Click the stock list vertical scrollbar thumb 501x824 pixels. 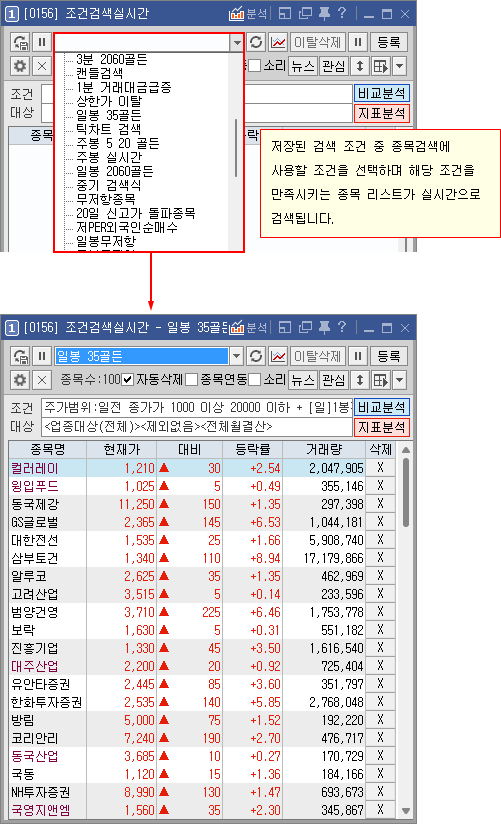tap(405, 492)
